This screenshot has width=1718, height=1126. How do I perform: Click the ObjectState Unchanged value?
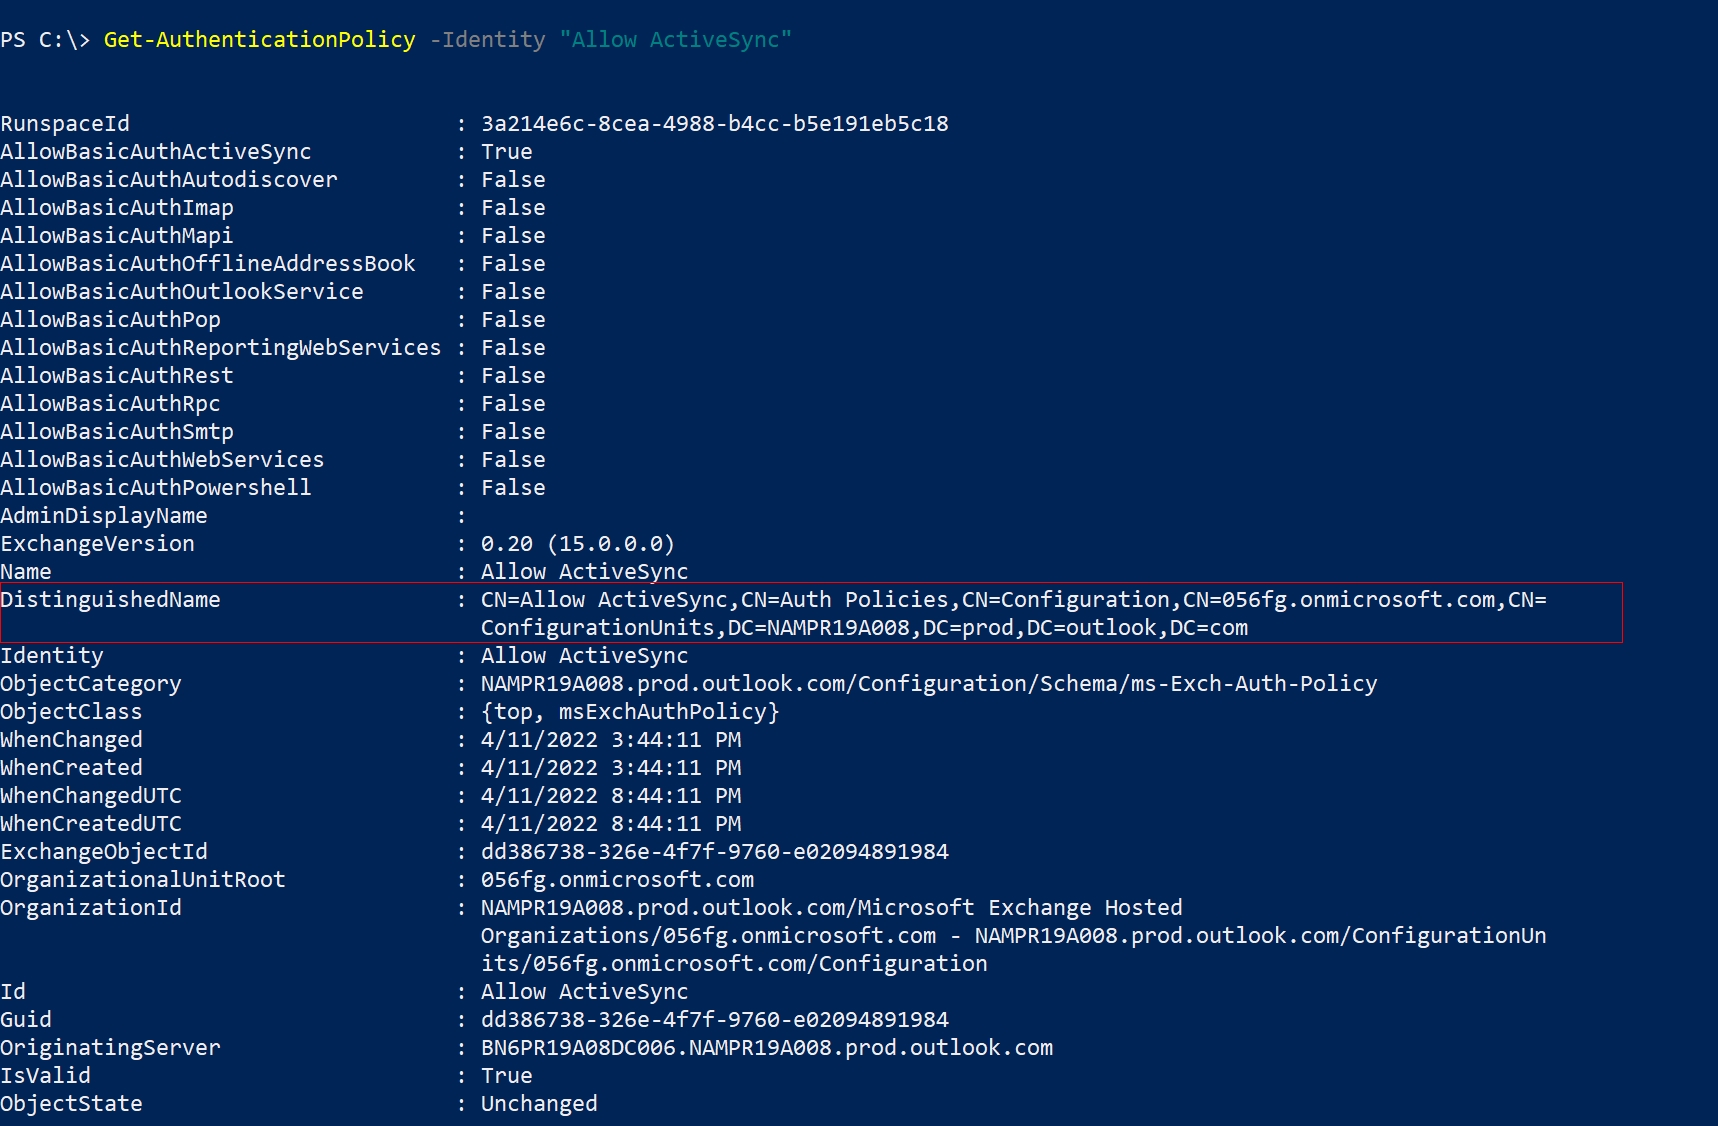point(539,1103)
